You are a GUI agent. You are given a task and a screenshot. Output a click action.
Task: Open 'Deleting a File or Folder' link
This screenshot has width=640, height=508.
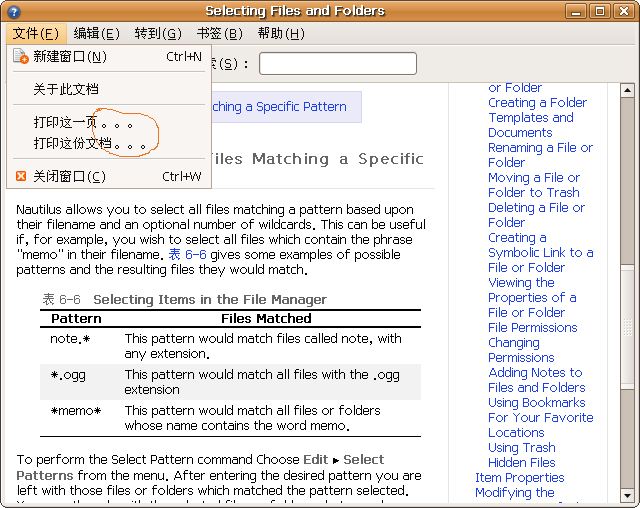[536, 215]
